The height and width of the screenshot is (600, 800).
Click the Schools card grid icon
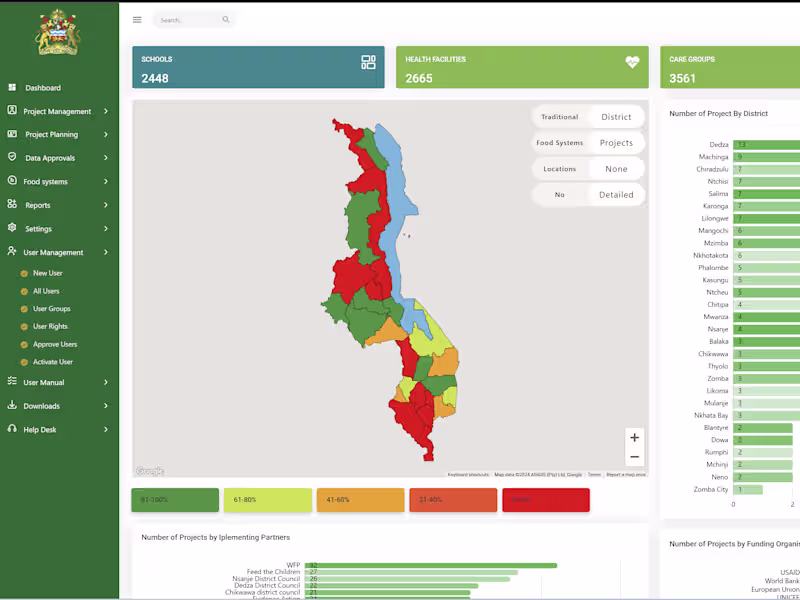point(368,62)
